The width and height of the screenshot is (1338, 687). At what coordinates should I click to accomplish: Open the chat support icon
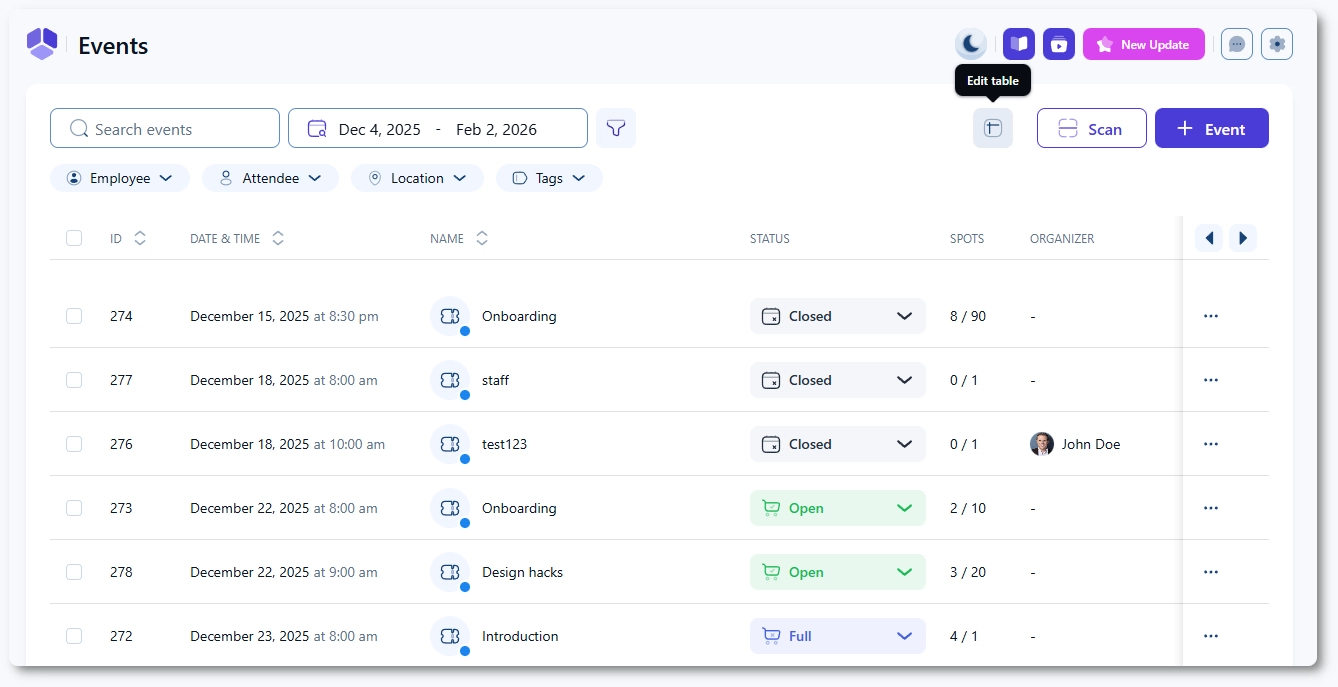pos(1236,44)
